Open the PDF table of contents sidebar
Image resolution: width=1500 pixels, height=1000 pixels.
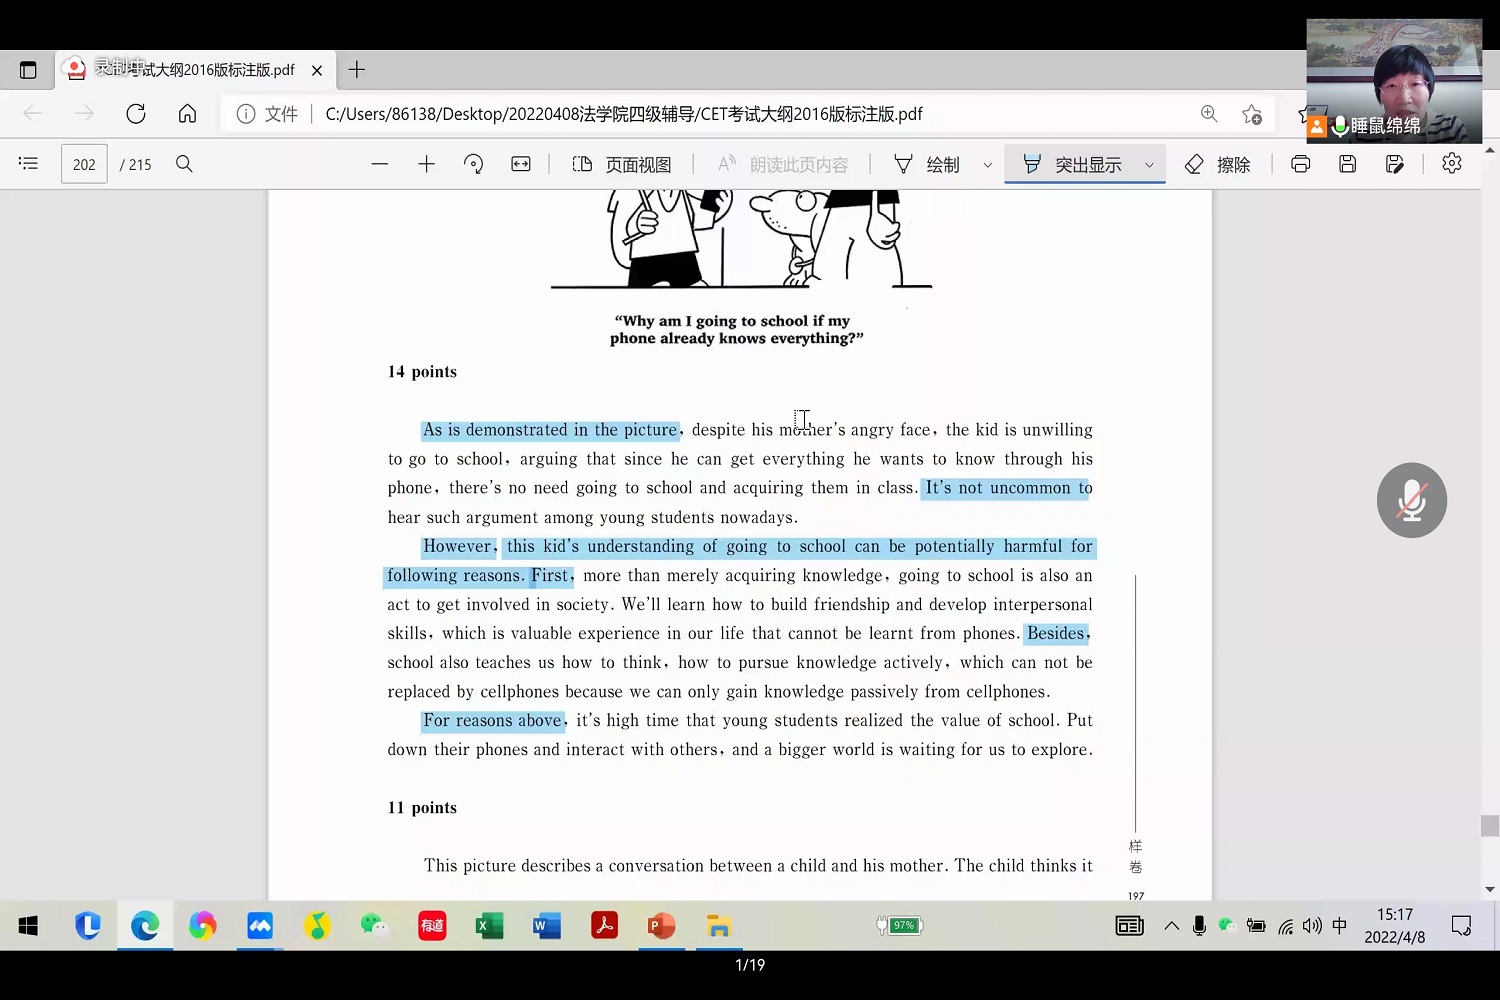tap(28, 164)
